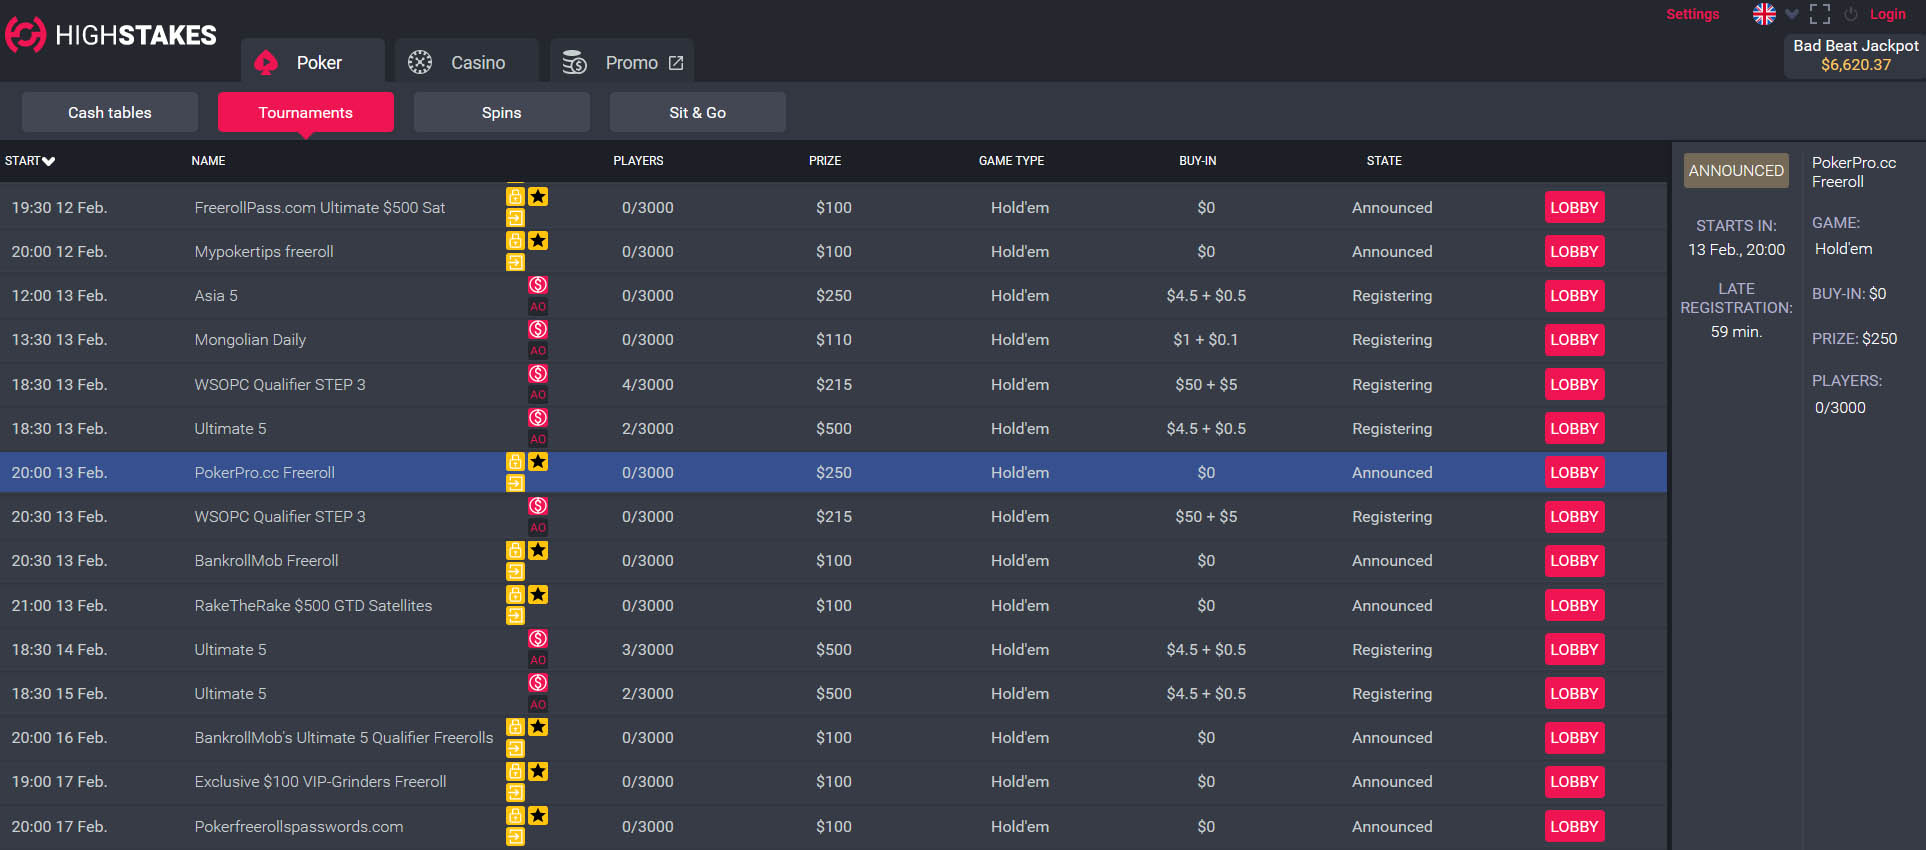Click lock icon on FreerollPass.com row

click(515, 197)
